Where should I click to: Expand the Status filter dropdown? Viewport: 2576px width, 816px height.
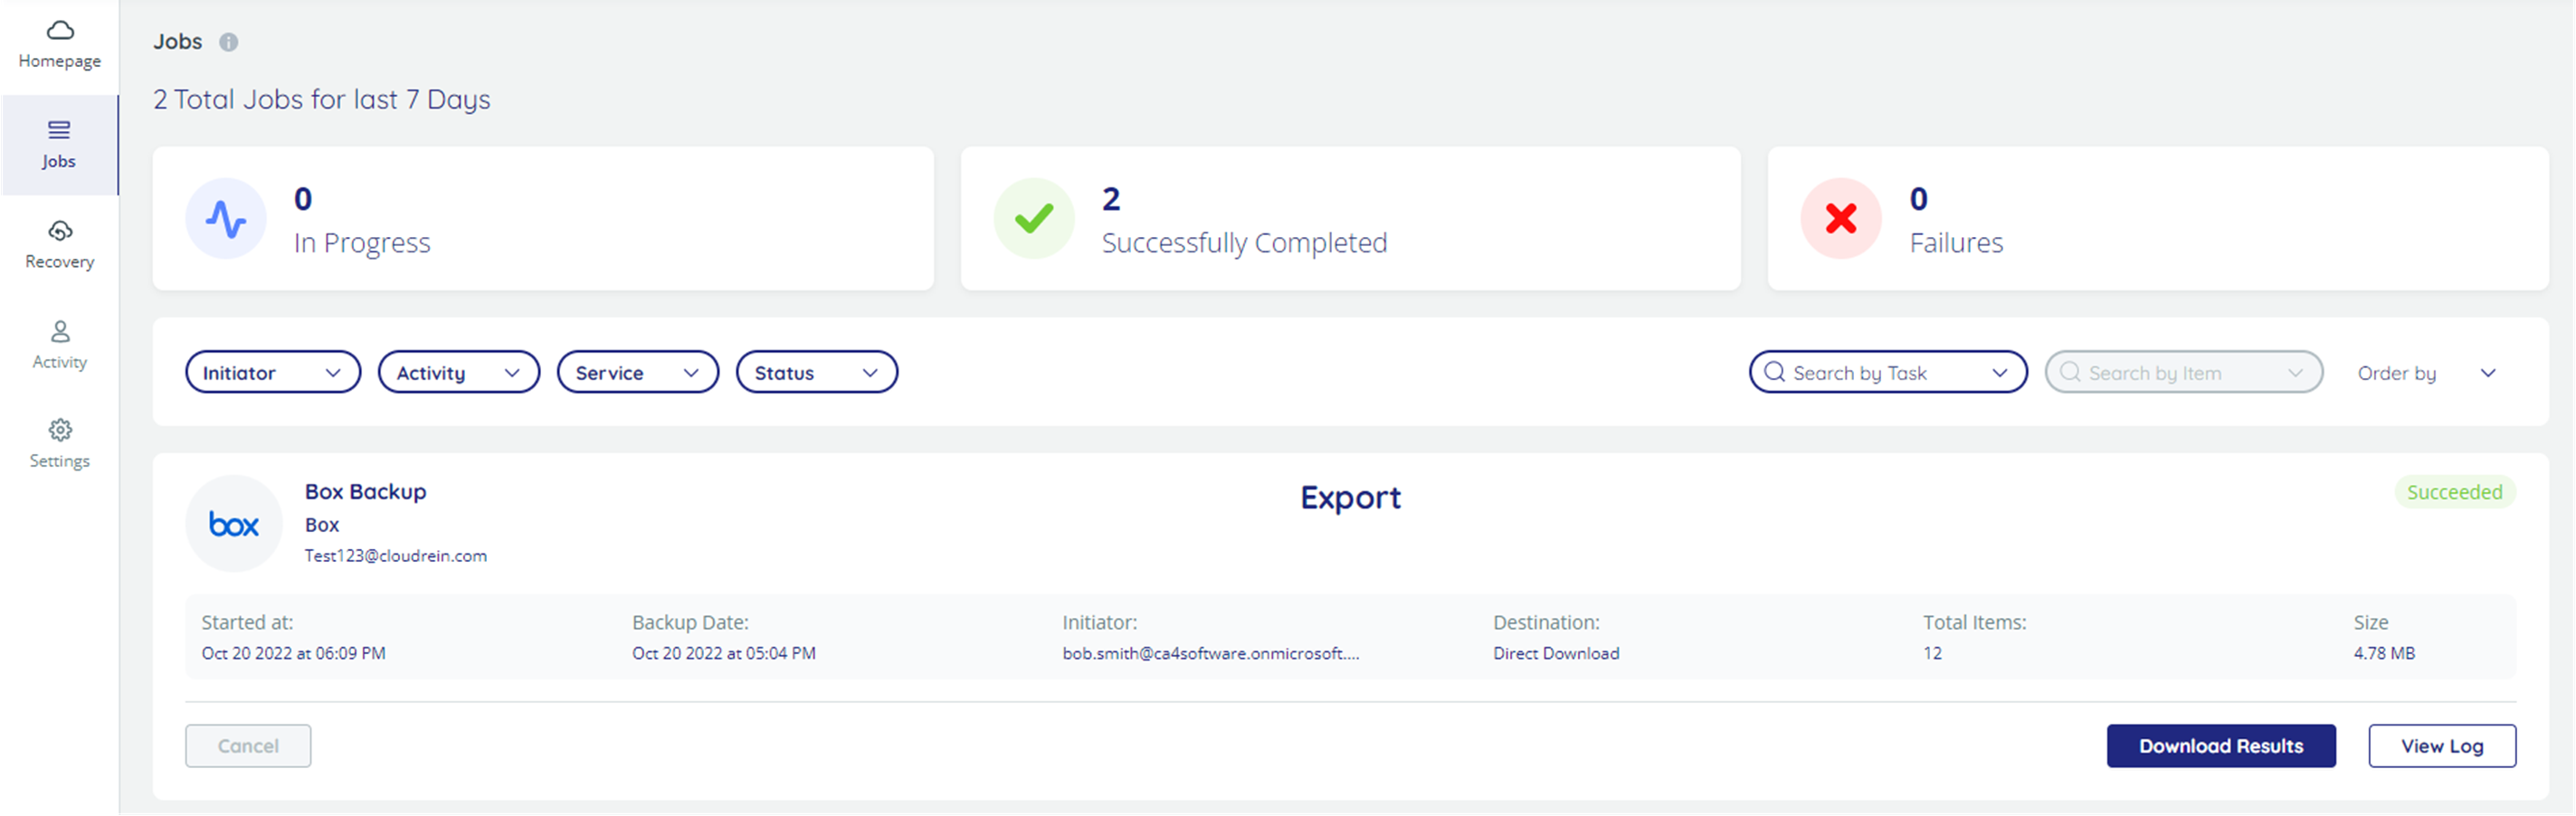pyautogui.click(x=817, y=372)
